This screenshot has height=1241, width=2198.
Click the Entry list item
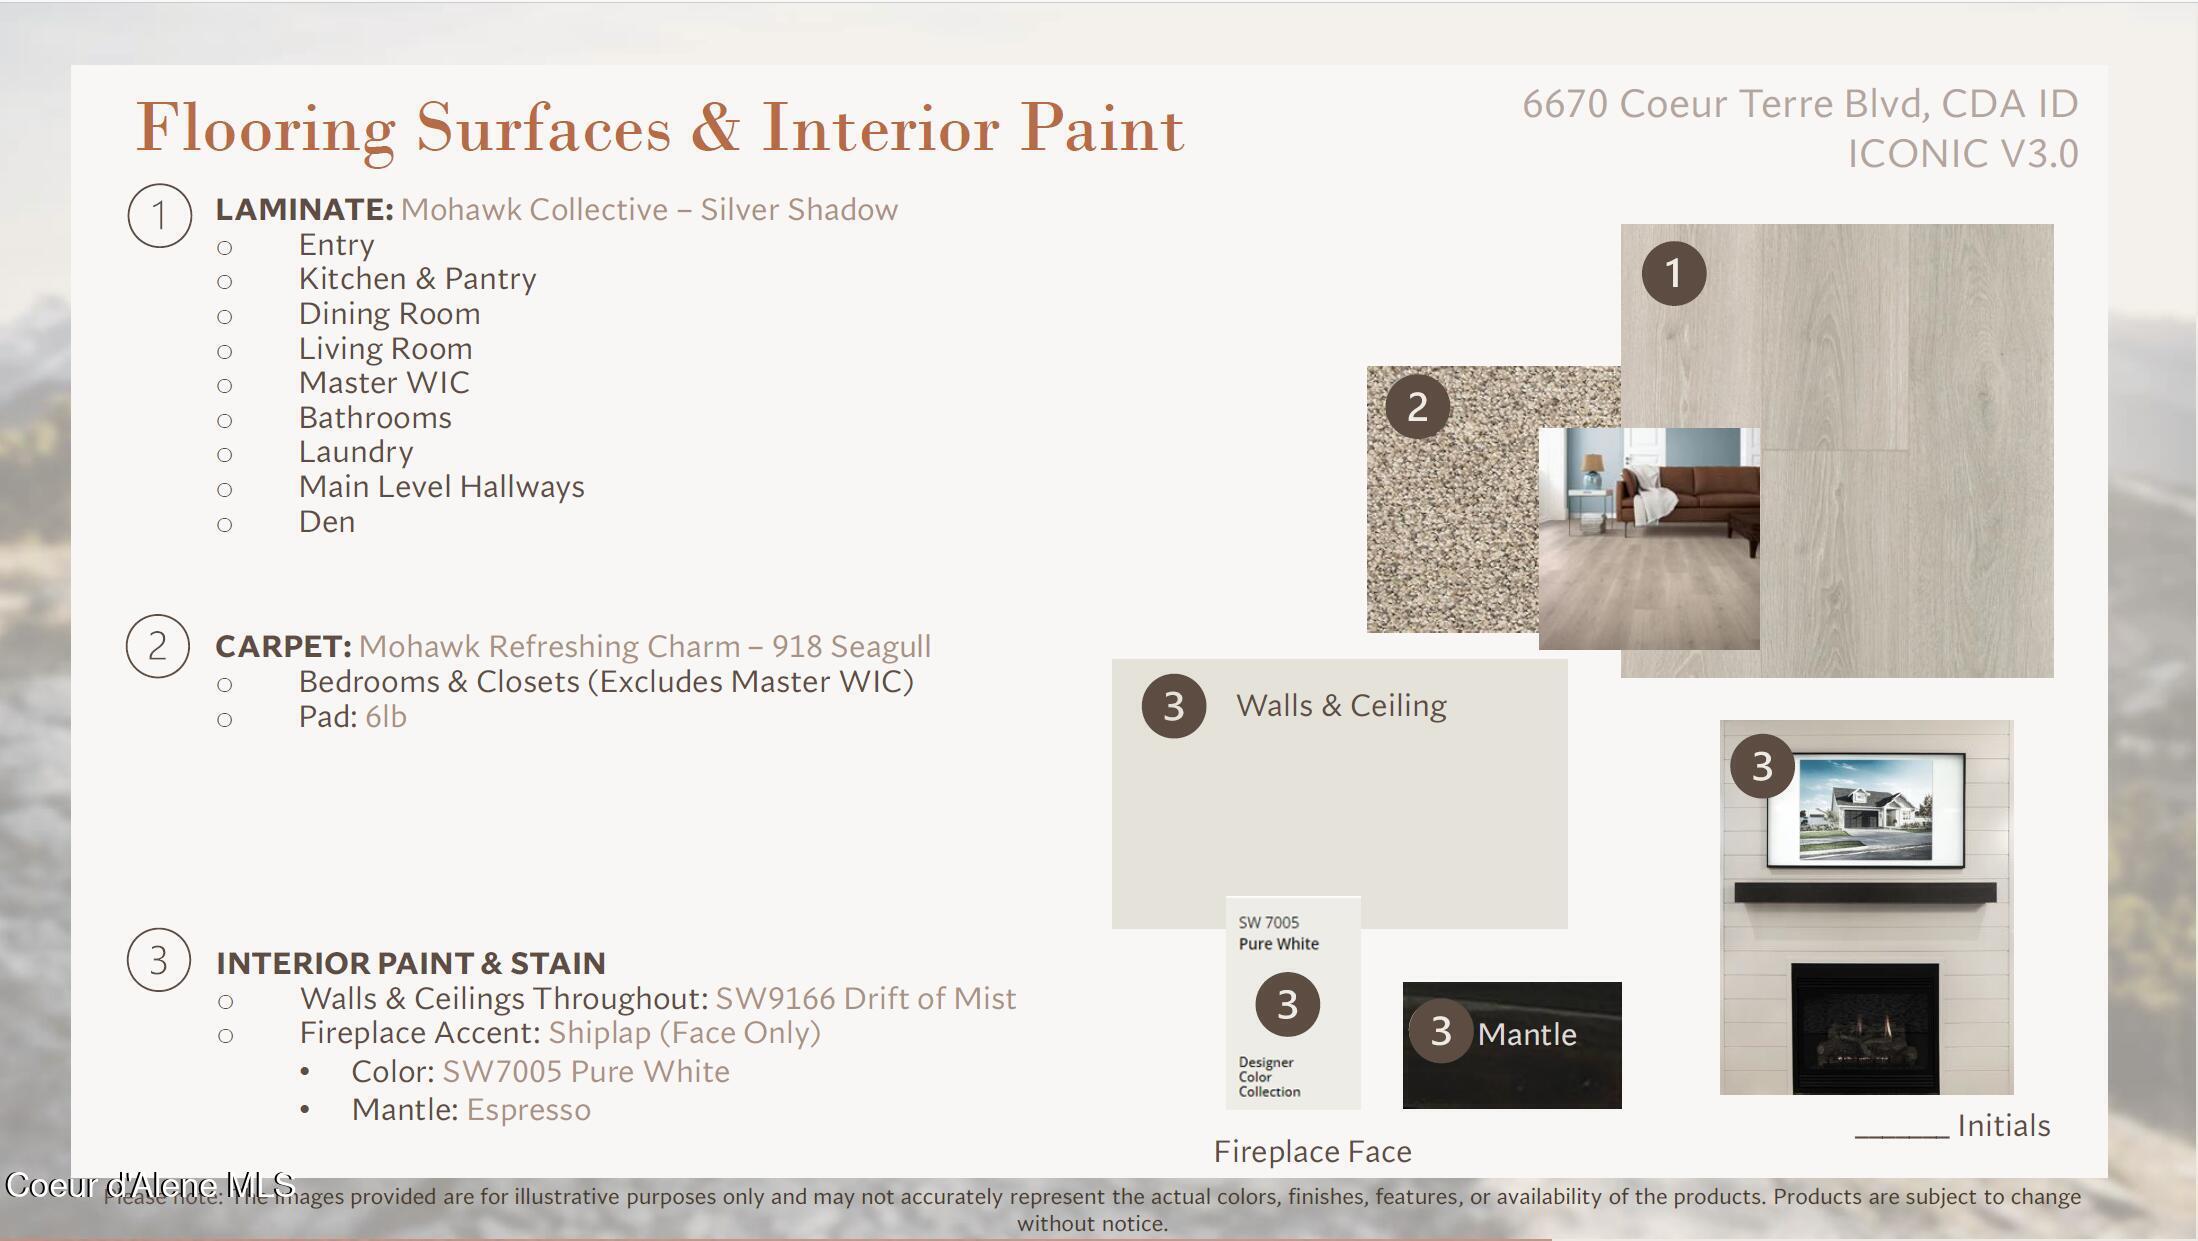[x=336, y=245]
